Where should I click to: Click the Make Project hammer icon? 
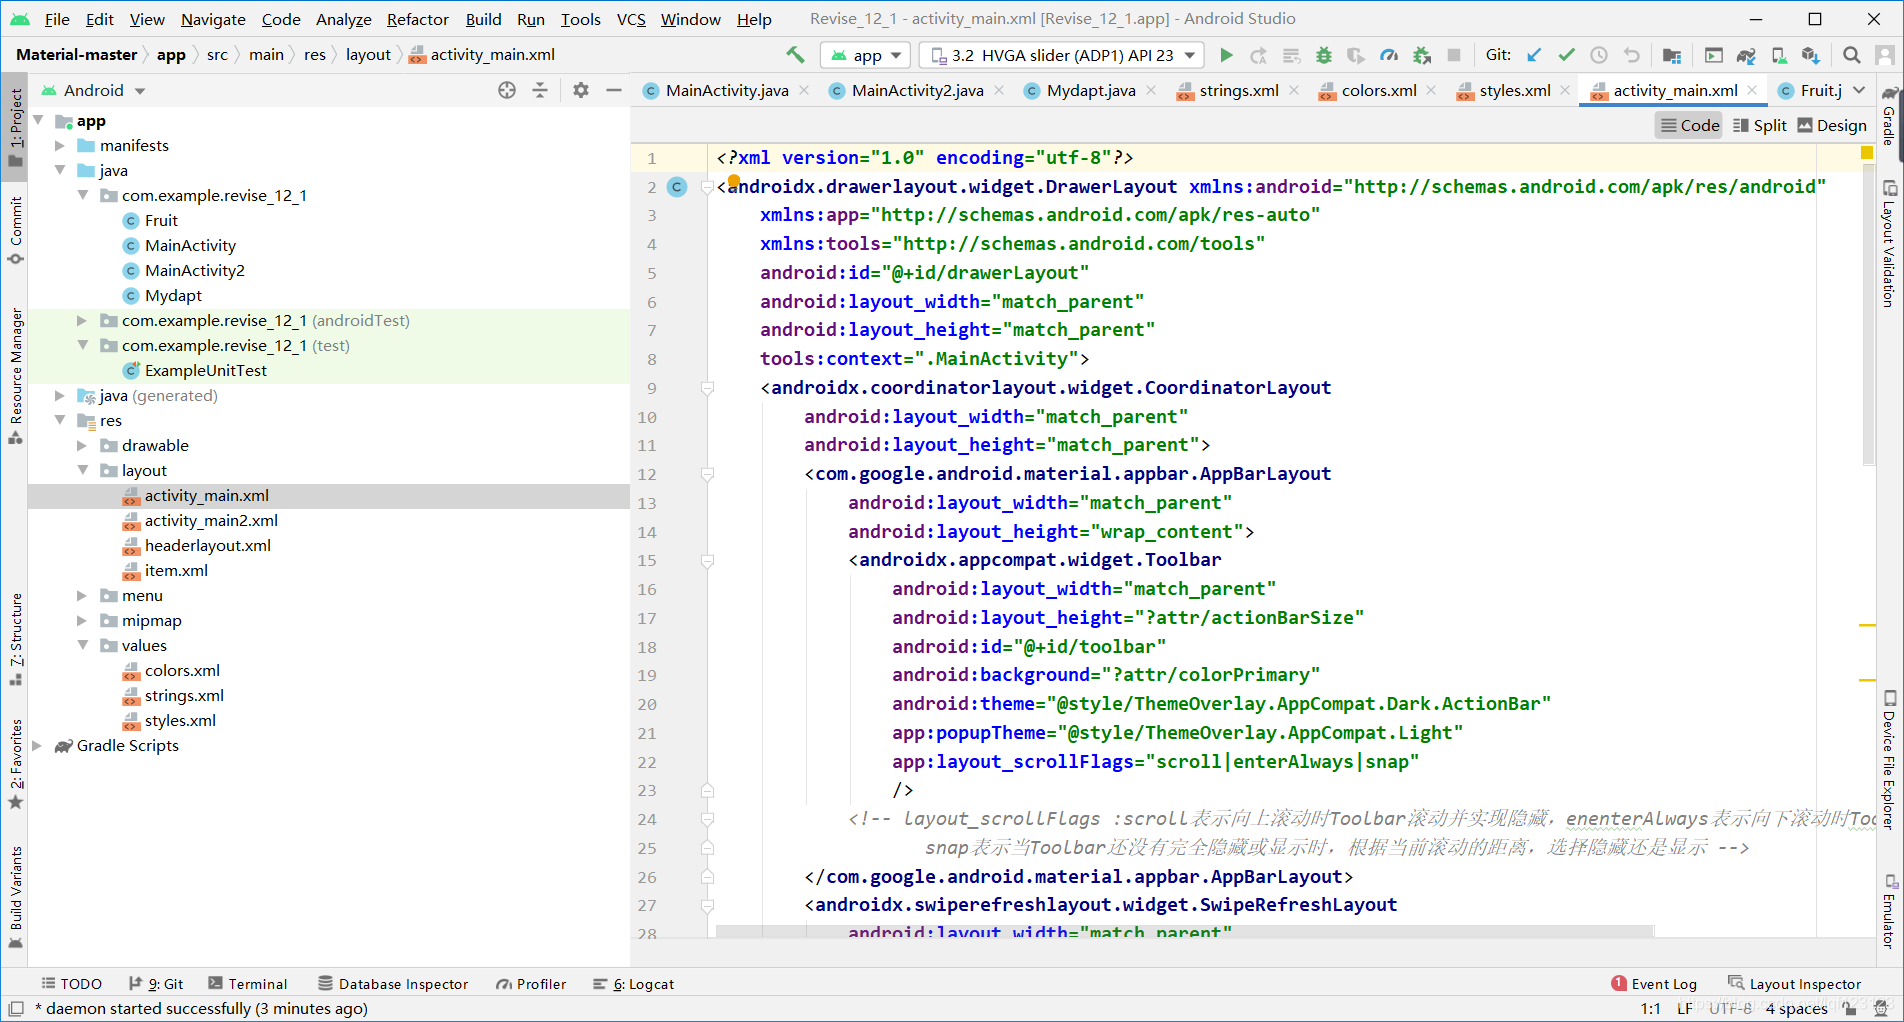[795, 55]
